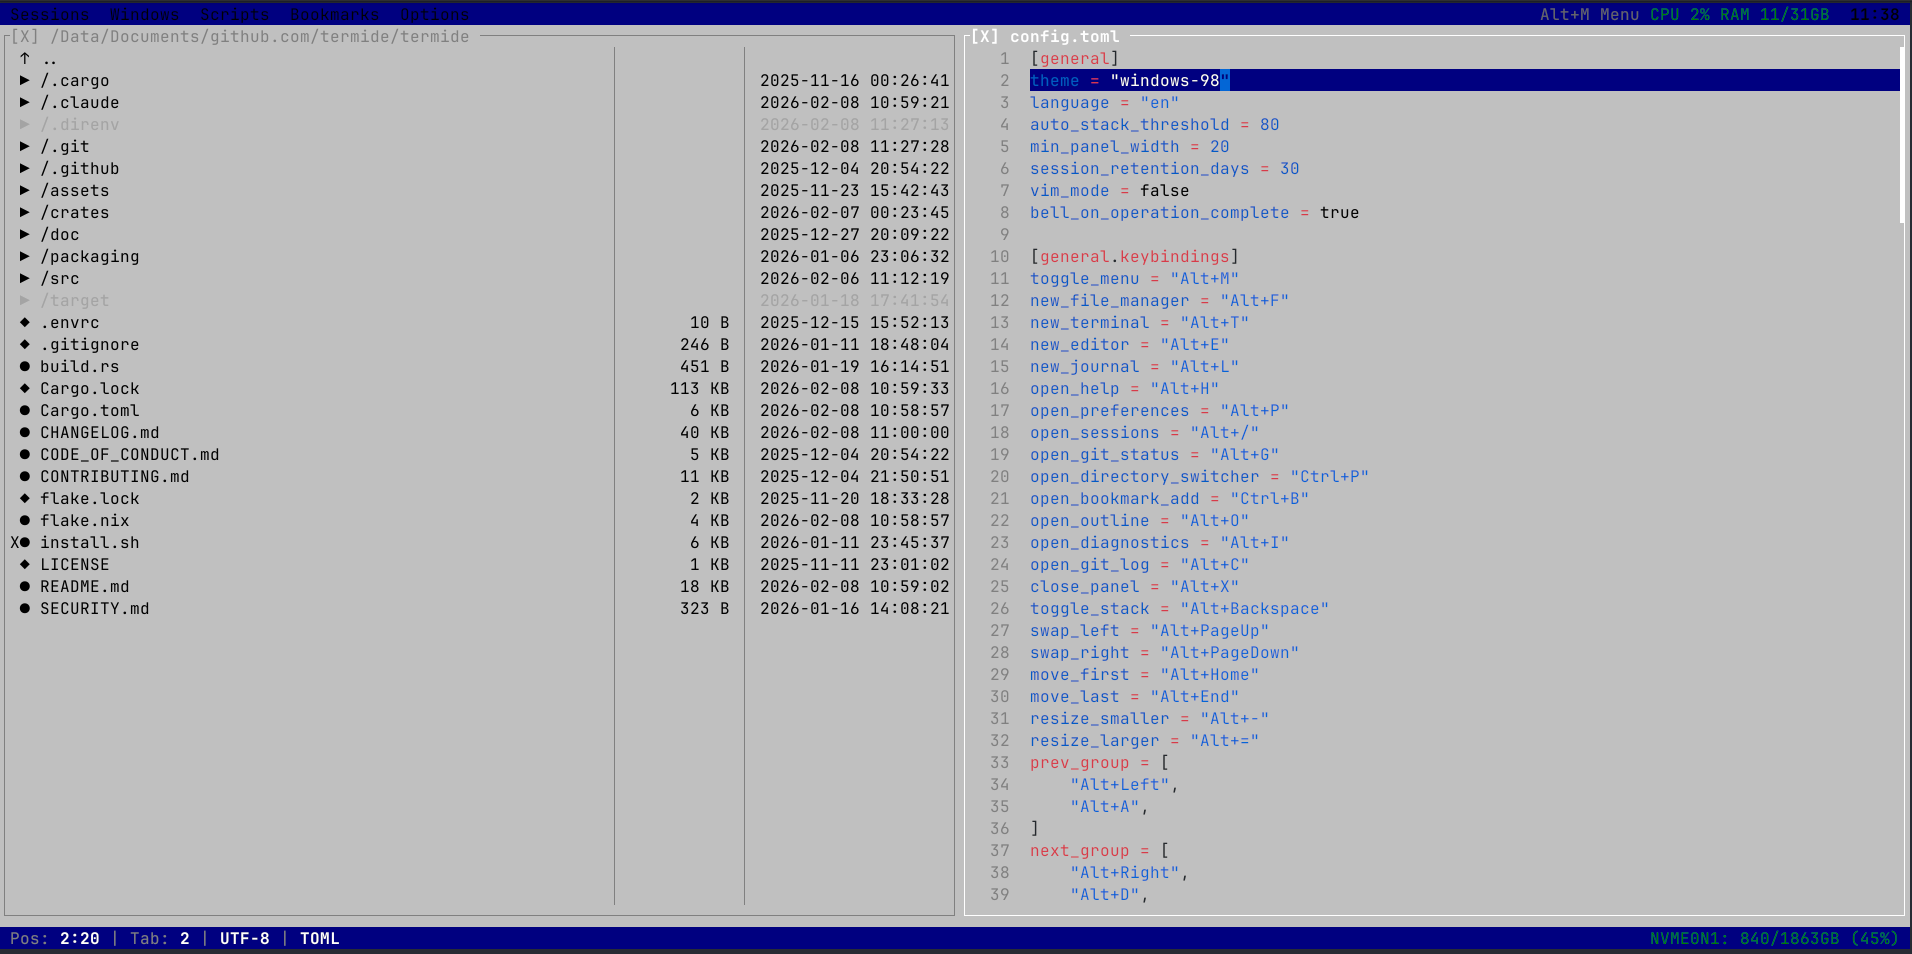Toggle the [X] checkbox on the config.toml panel

983,35
